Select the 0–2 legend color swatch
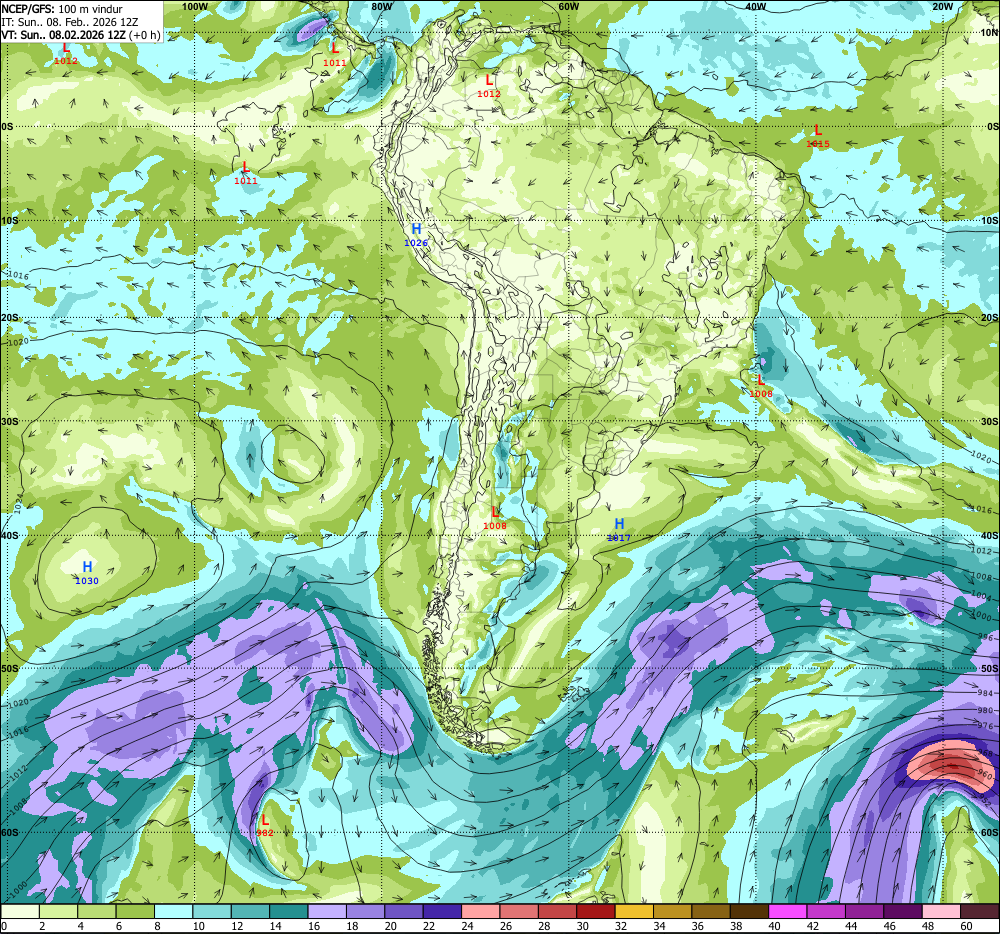The height and width of the screenshot is (934, 1000). 20,912
